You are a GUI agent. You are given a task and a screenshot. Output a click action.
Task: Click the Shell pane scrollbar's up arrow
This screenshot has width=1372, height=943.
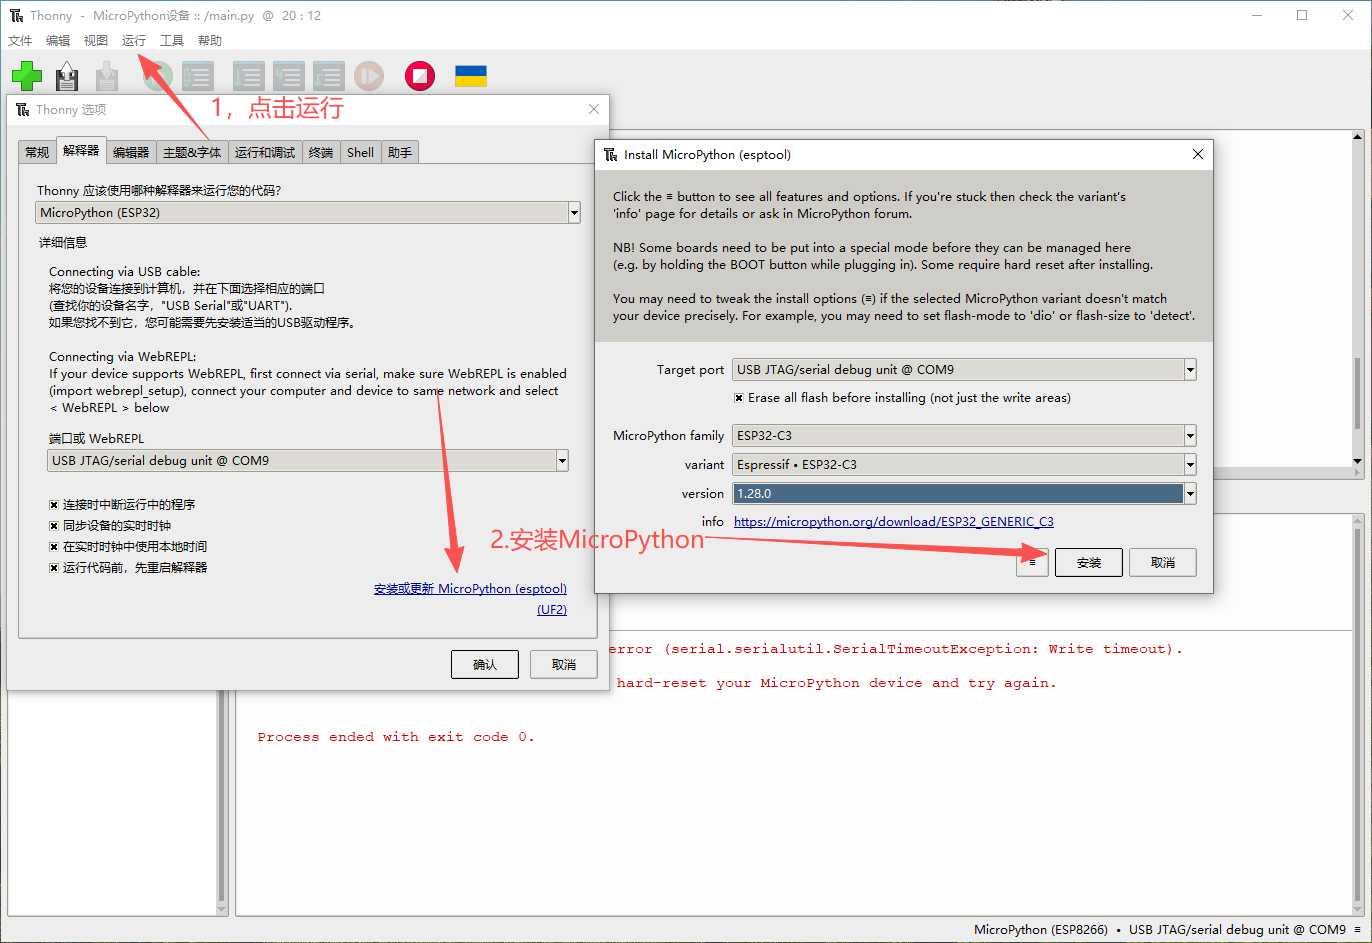[x=1357, y=520]
